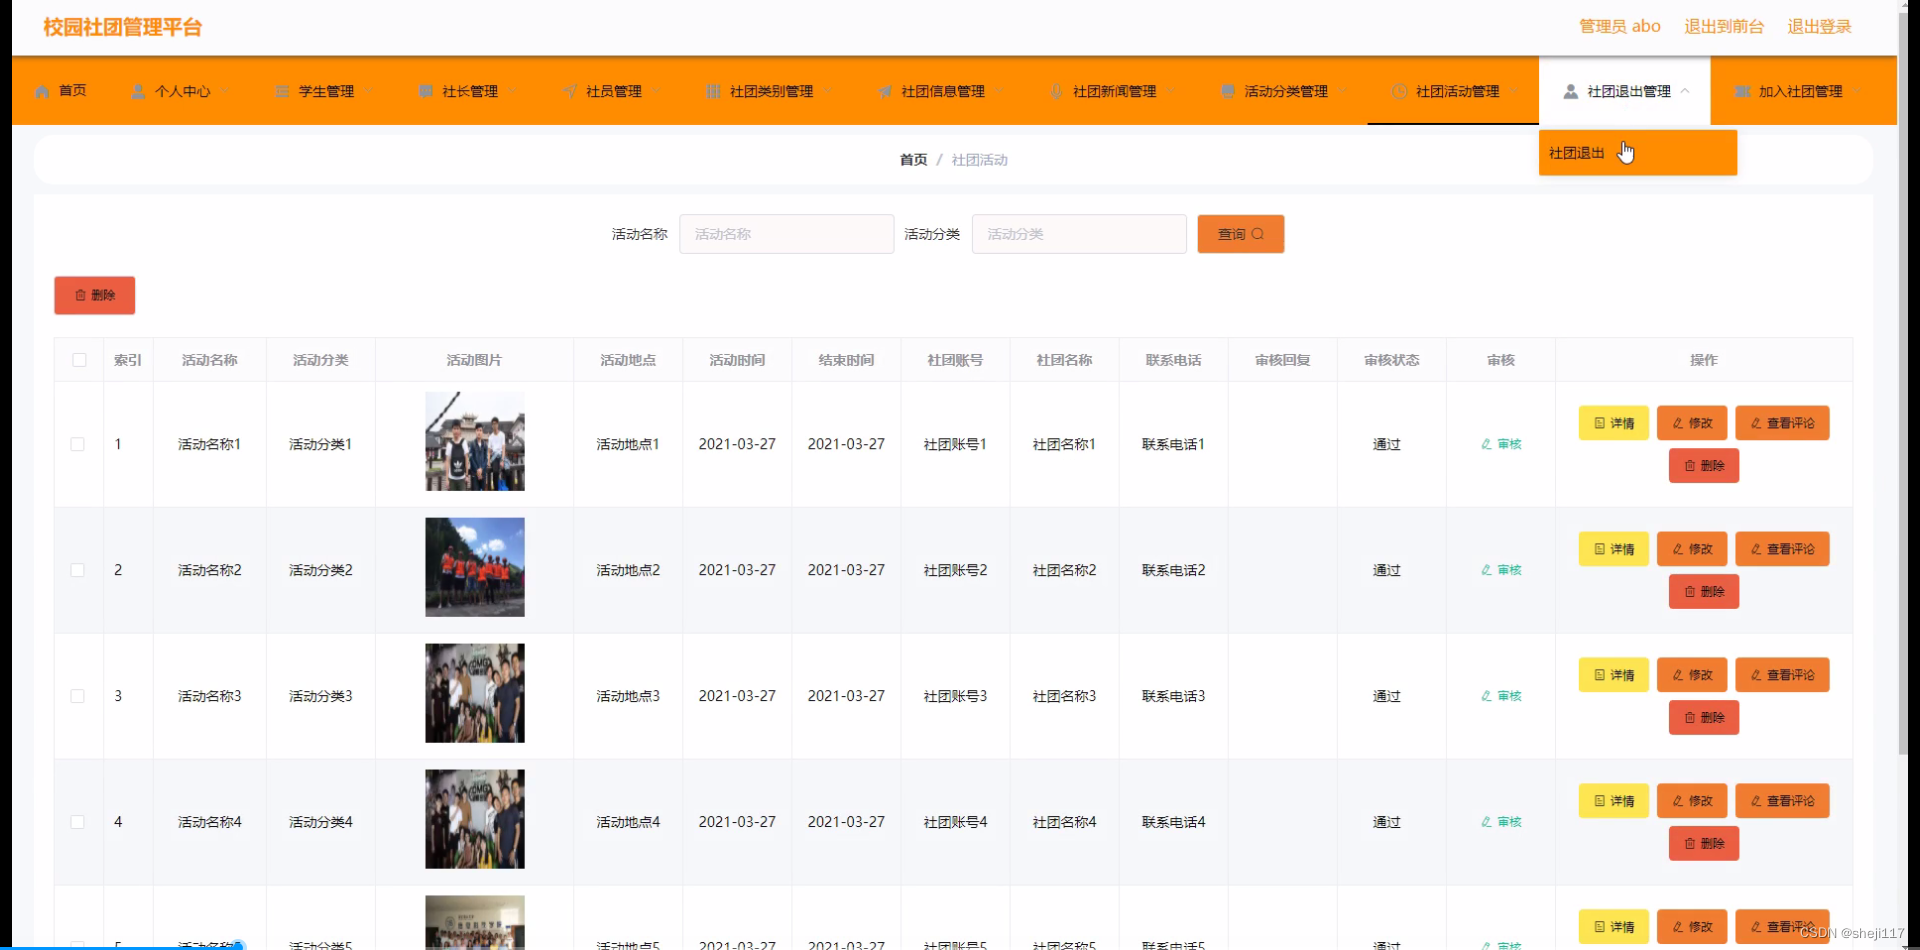
Task: Expand the 加入社团管理 menu chevron
Action: [x=1858, y=91]
